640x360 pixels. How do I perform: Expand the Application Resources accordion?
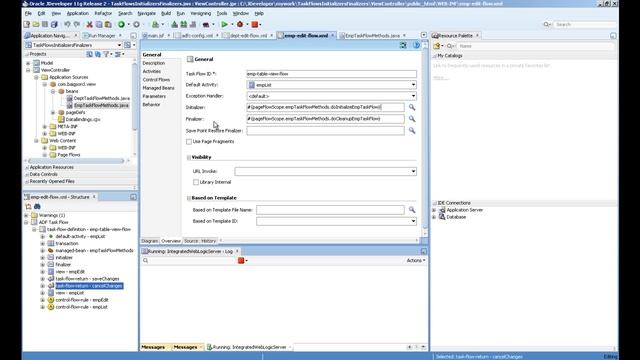[x=80, y=167]
